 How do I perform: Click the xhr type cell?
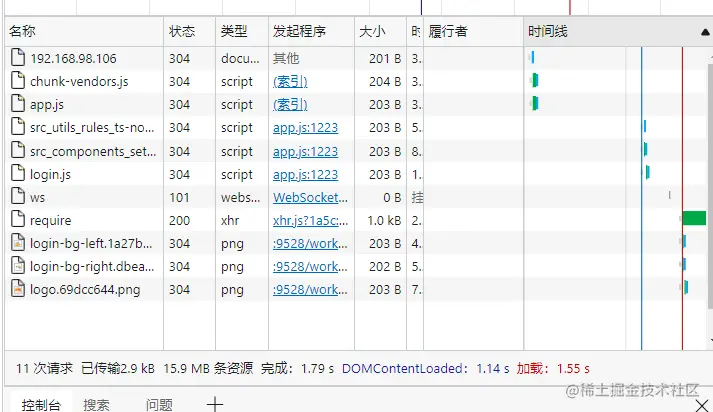coord(230,221)
